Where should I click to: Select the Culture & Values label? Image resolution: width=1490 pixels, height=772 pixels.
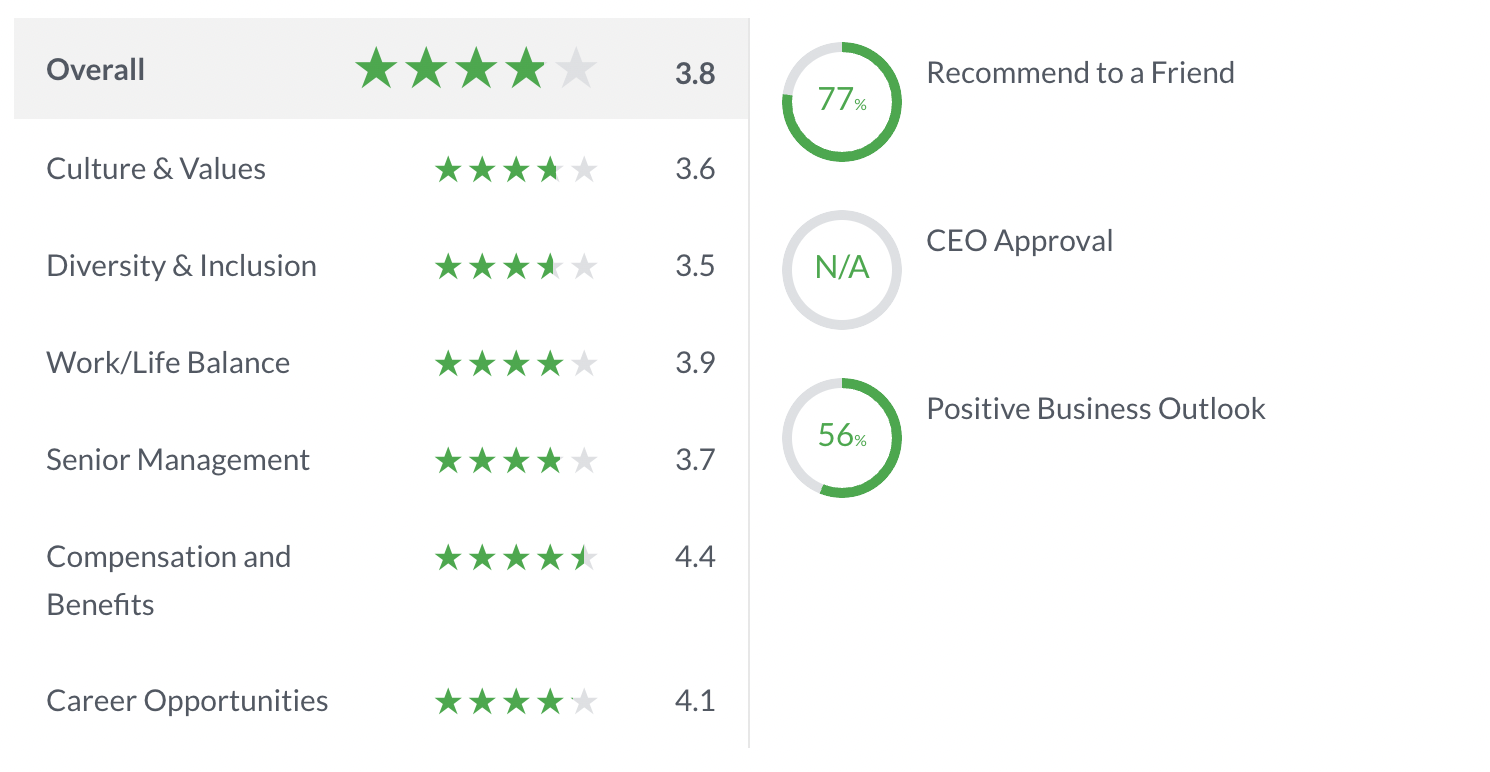pos(156,169)
